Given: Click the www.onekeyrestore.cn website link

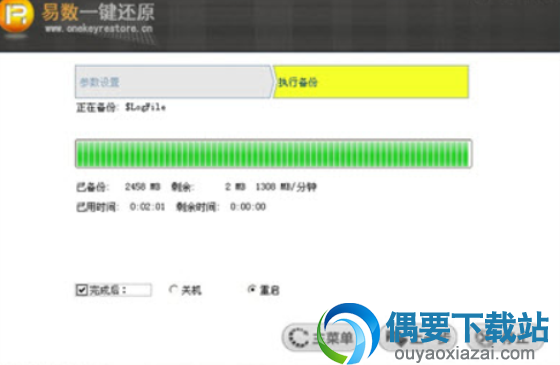Looking at the screenshot, I should 99,29.
